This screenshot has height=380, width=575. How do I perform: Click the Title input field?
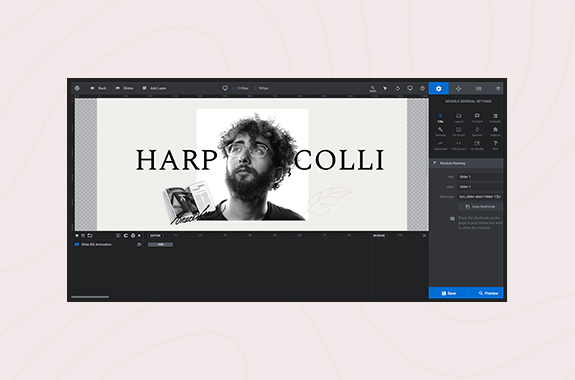(480, 177)
